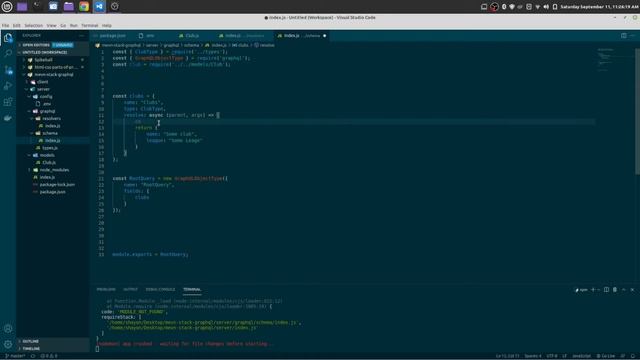Open the Docker view in activity bar

(x=8, y=118)
